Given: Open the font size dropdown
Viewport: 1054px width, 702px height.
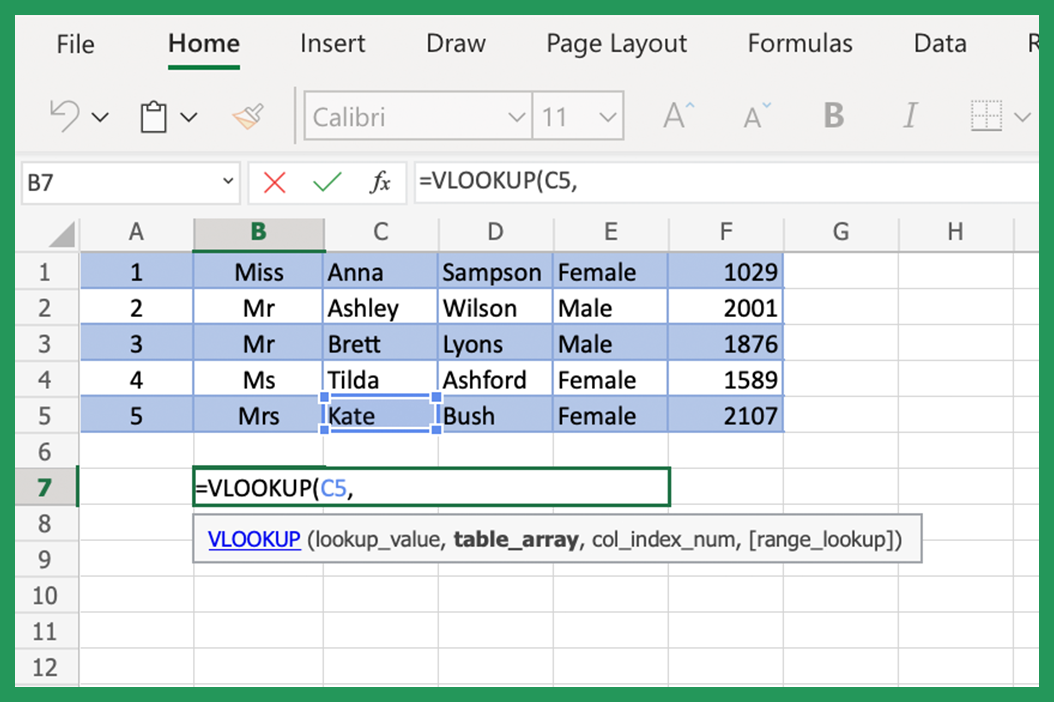Looking at the screenshot, I should pos(606,115).
